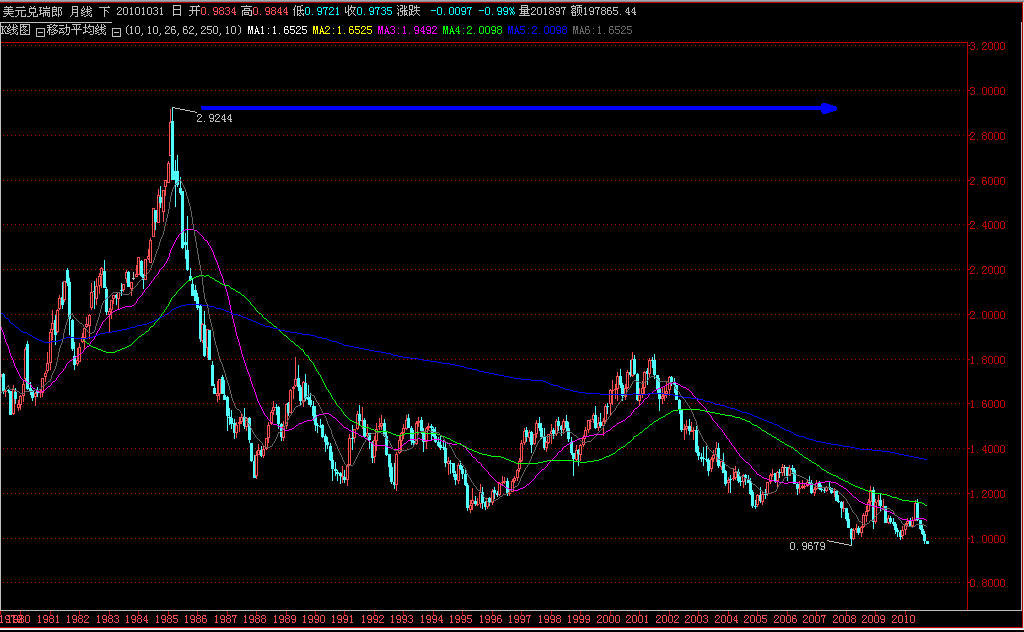The height and width of the screenshot is (632, 1024).
Task: Click the 2.9244 peak price label
Action: pos(214,118)
